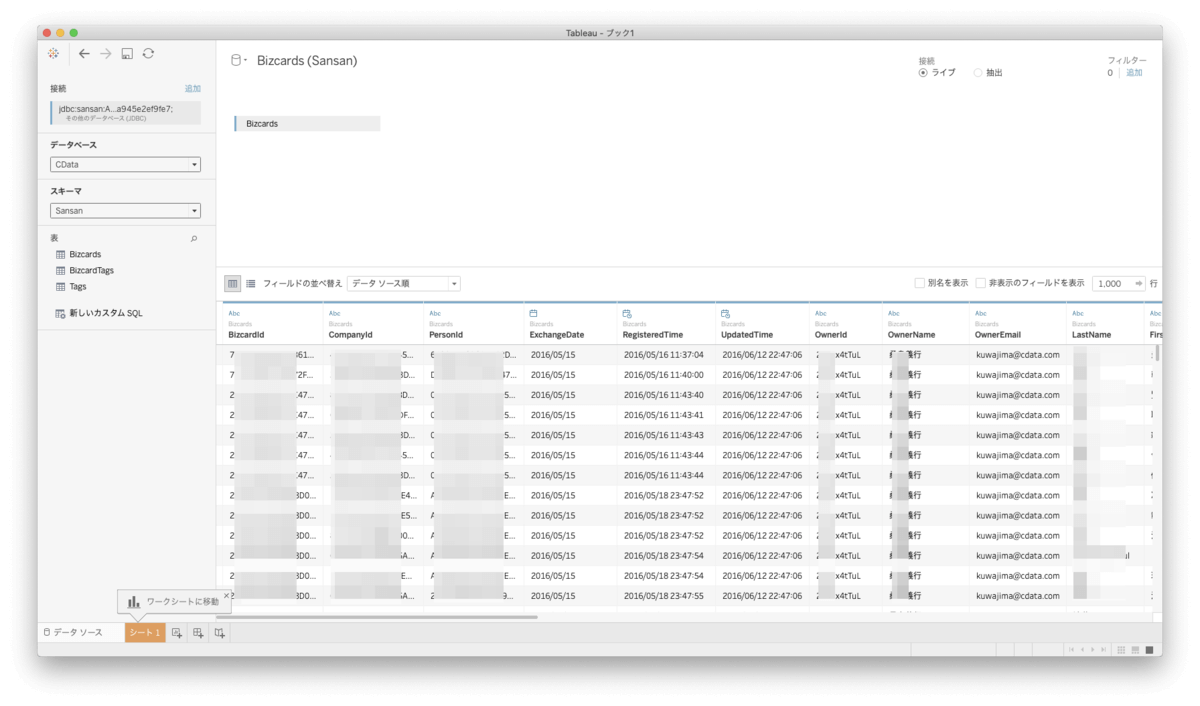Refresh the data source with the circular arrows
This screenshot has width=1200, height=706.
point(148,54)
